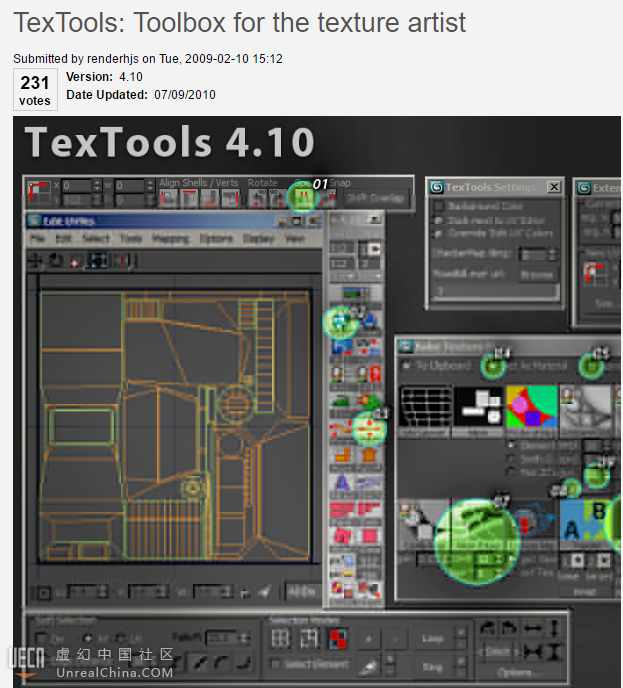The height and width of the screenshot is (688, 623).
Task: Select the Scale tool in Edit UVWs toolbar
Action: point(75,262)
